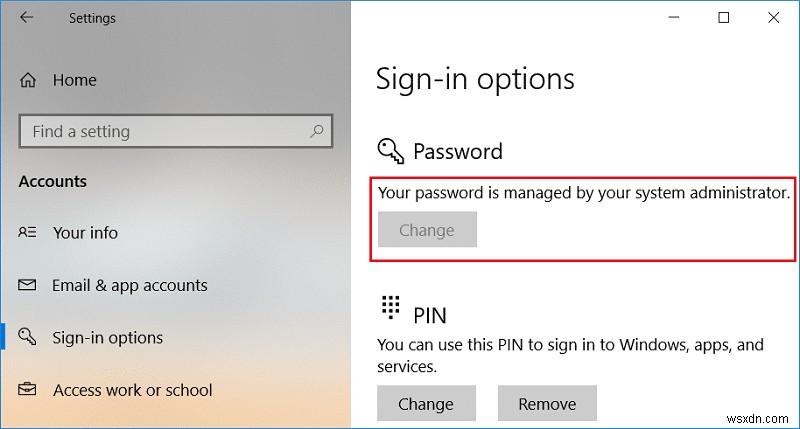The width and height of the screenshot is (800, 429).
Task: Click the Home house icon
Action: pyautogui.click(x=28, y=80)
